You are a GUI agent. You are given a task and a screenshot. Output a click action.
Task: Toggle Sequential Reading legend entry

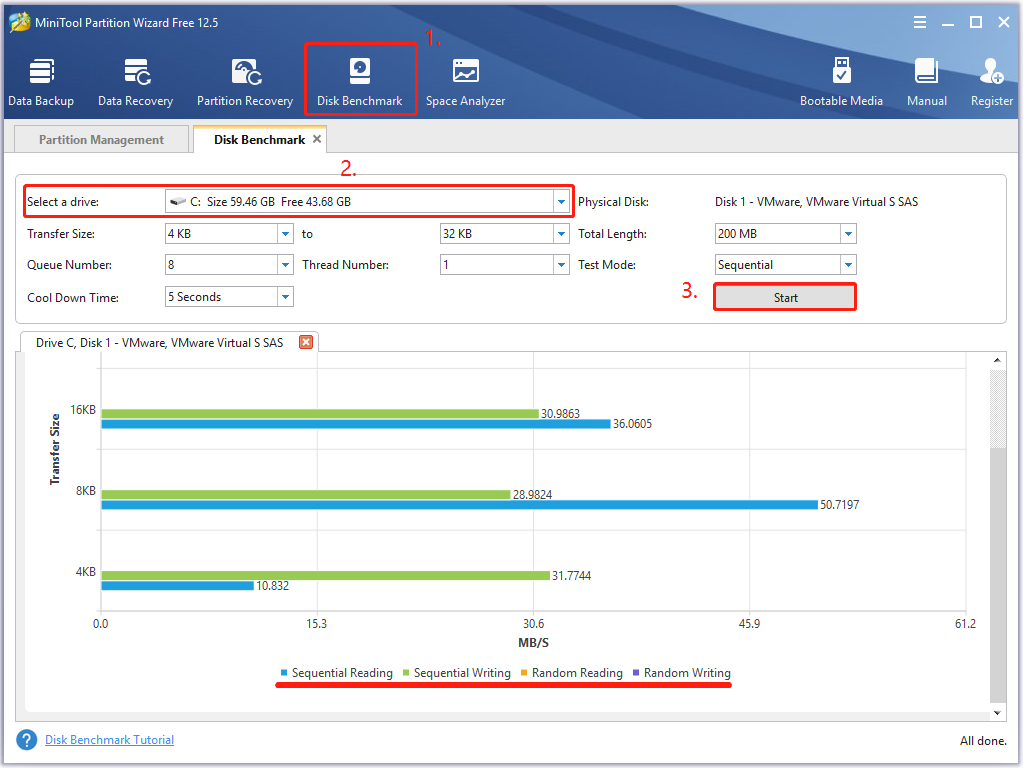tap(336, 673)
